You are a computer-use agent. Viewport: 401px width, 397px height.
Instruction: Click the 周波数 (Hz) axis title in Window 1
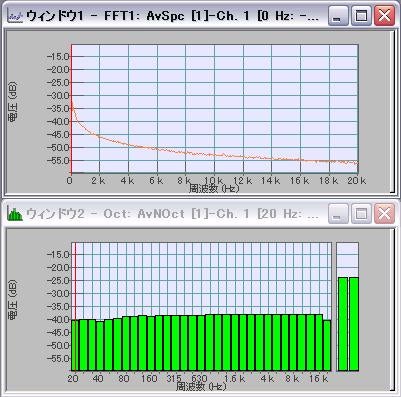[x=214, y=189]
